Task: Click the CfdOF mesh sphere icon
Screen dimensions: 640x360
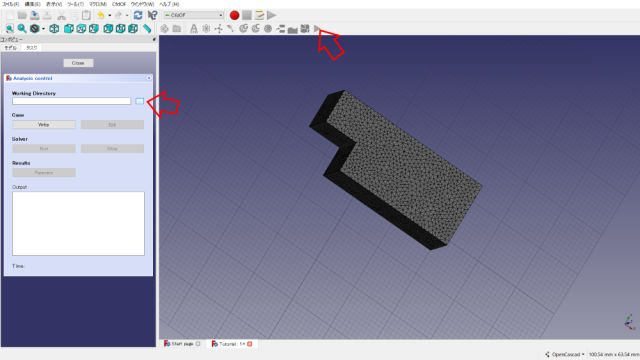Action: click(268, 29)
